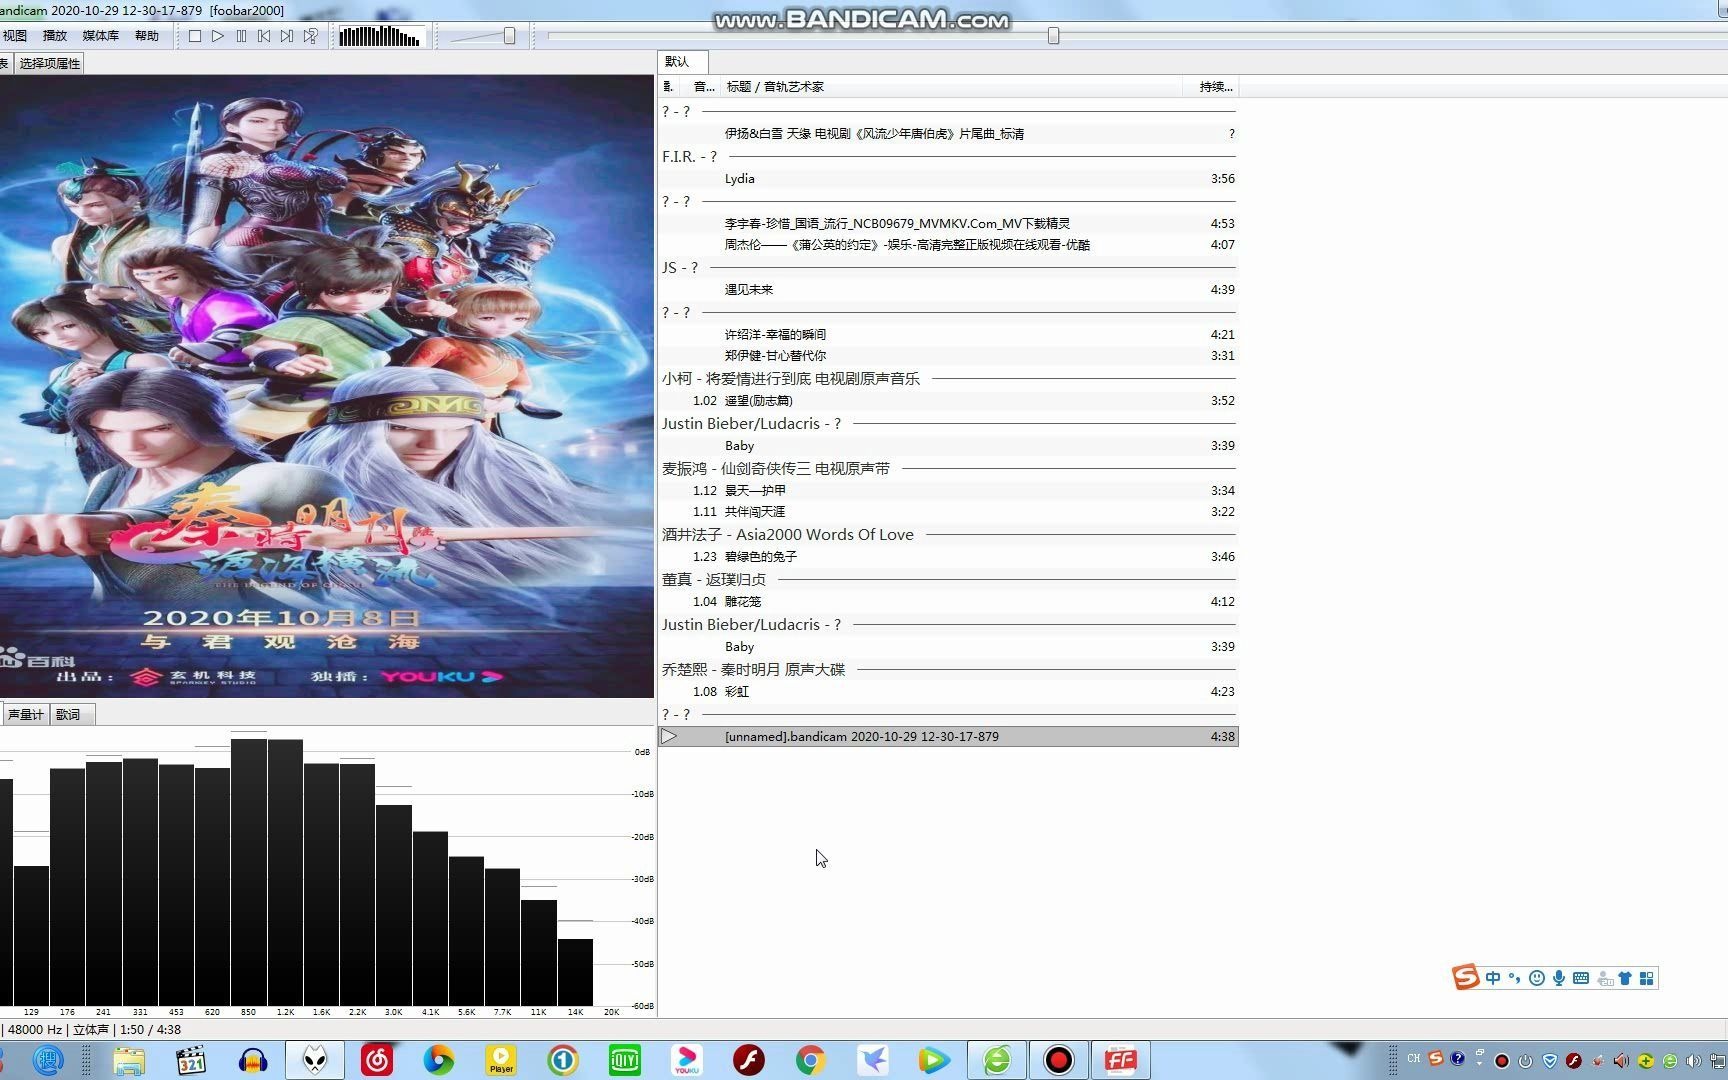Open the red FF taskbar icon
Screen dimensions: 1728x1080
point(1120,1060)
